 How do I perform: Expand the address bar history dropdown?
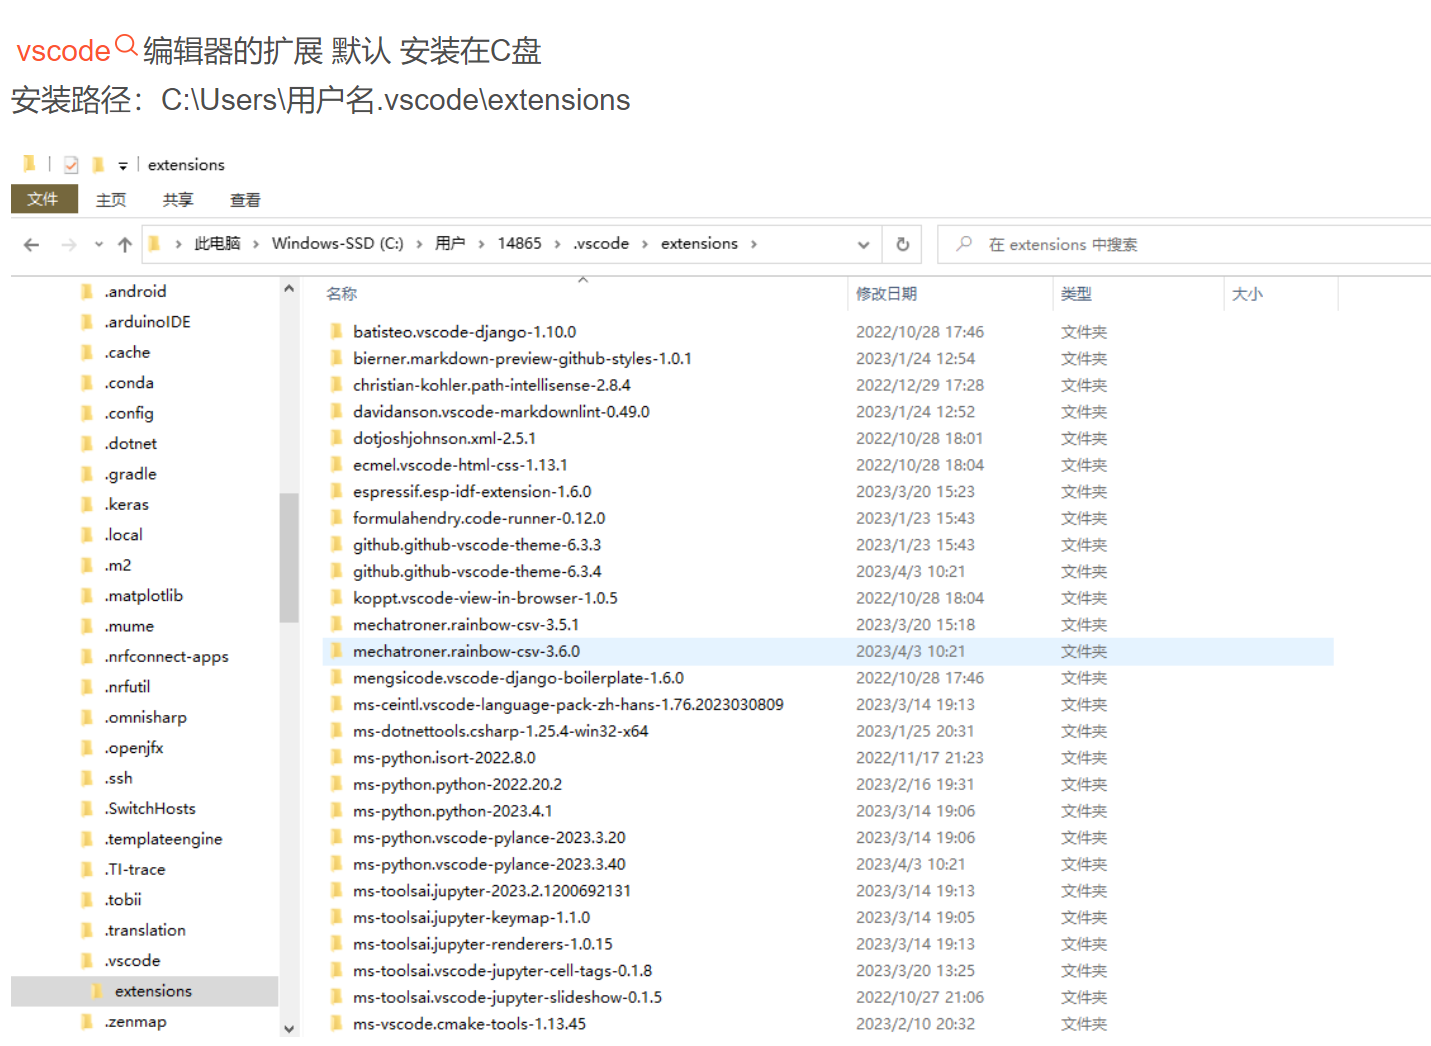863,244
